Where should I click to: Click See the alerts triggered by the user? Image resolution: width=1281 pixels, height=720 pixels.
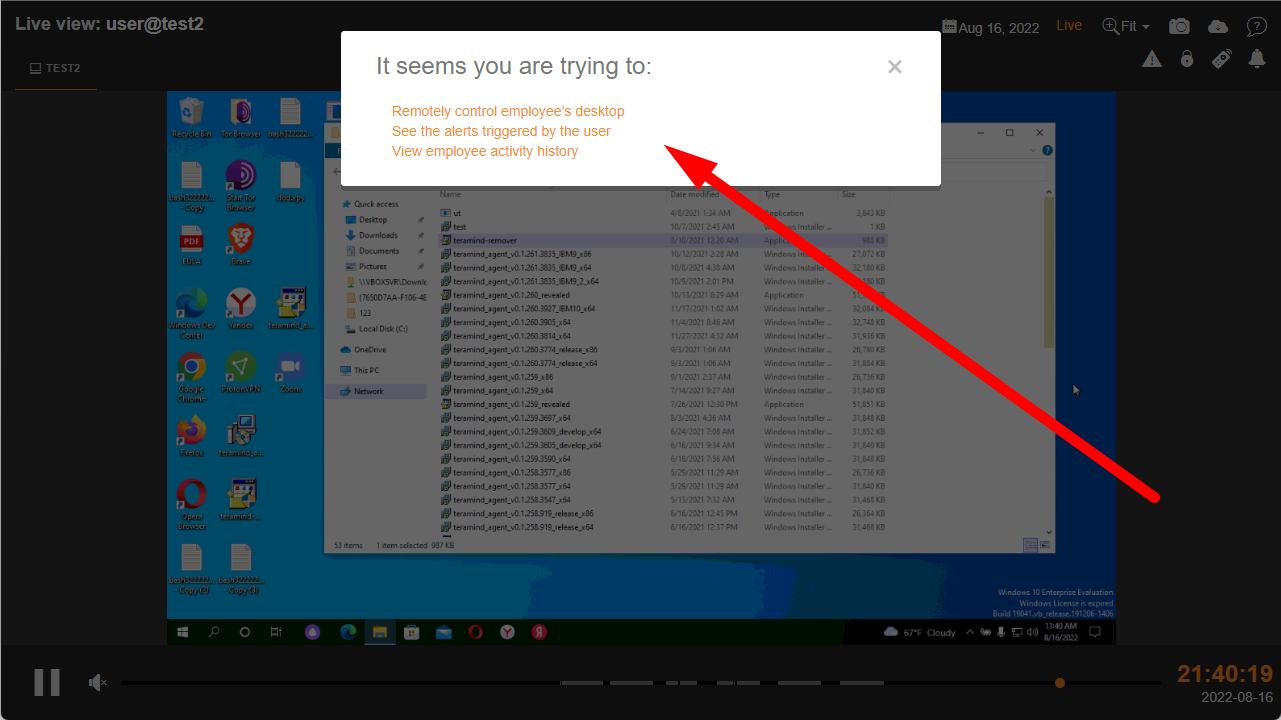[501, 131]
